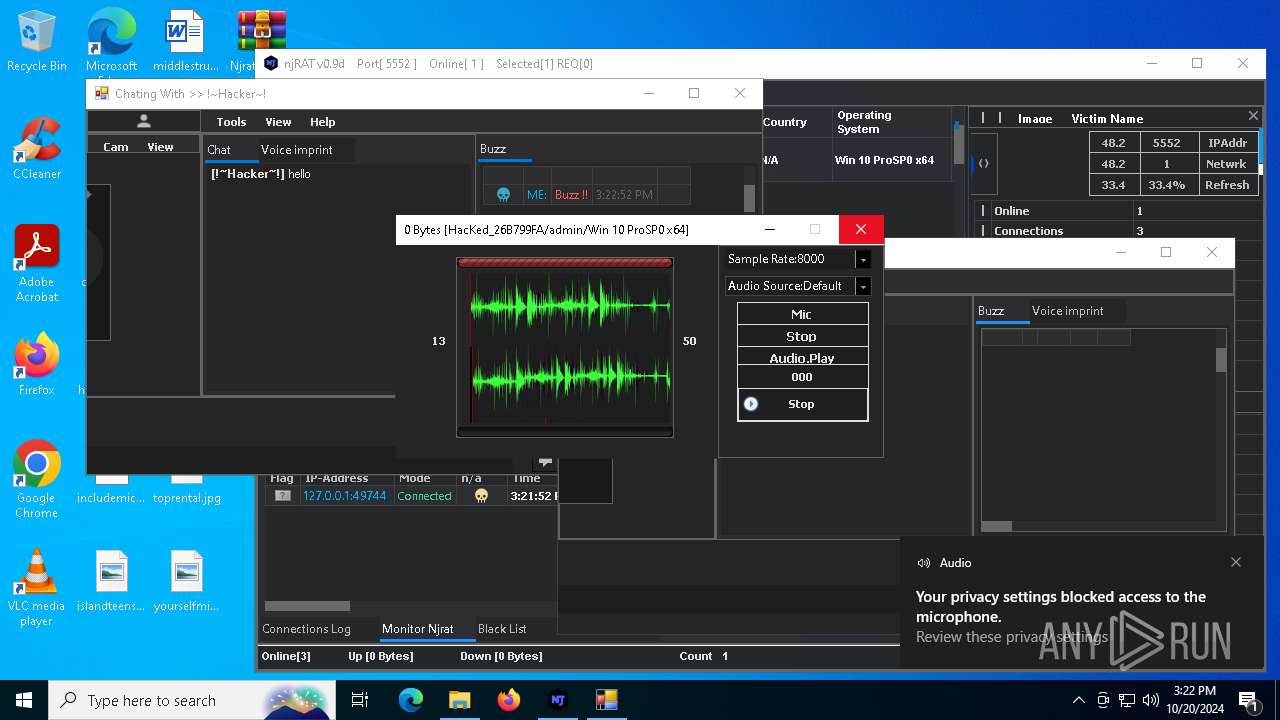Click the yellow skull icon in connections log
Screen dimensions: 1280x720
[481, 496]
